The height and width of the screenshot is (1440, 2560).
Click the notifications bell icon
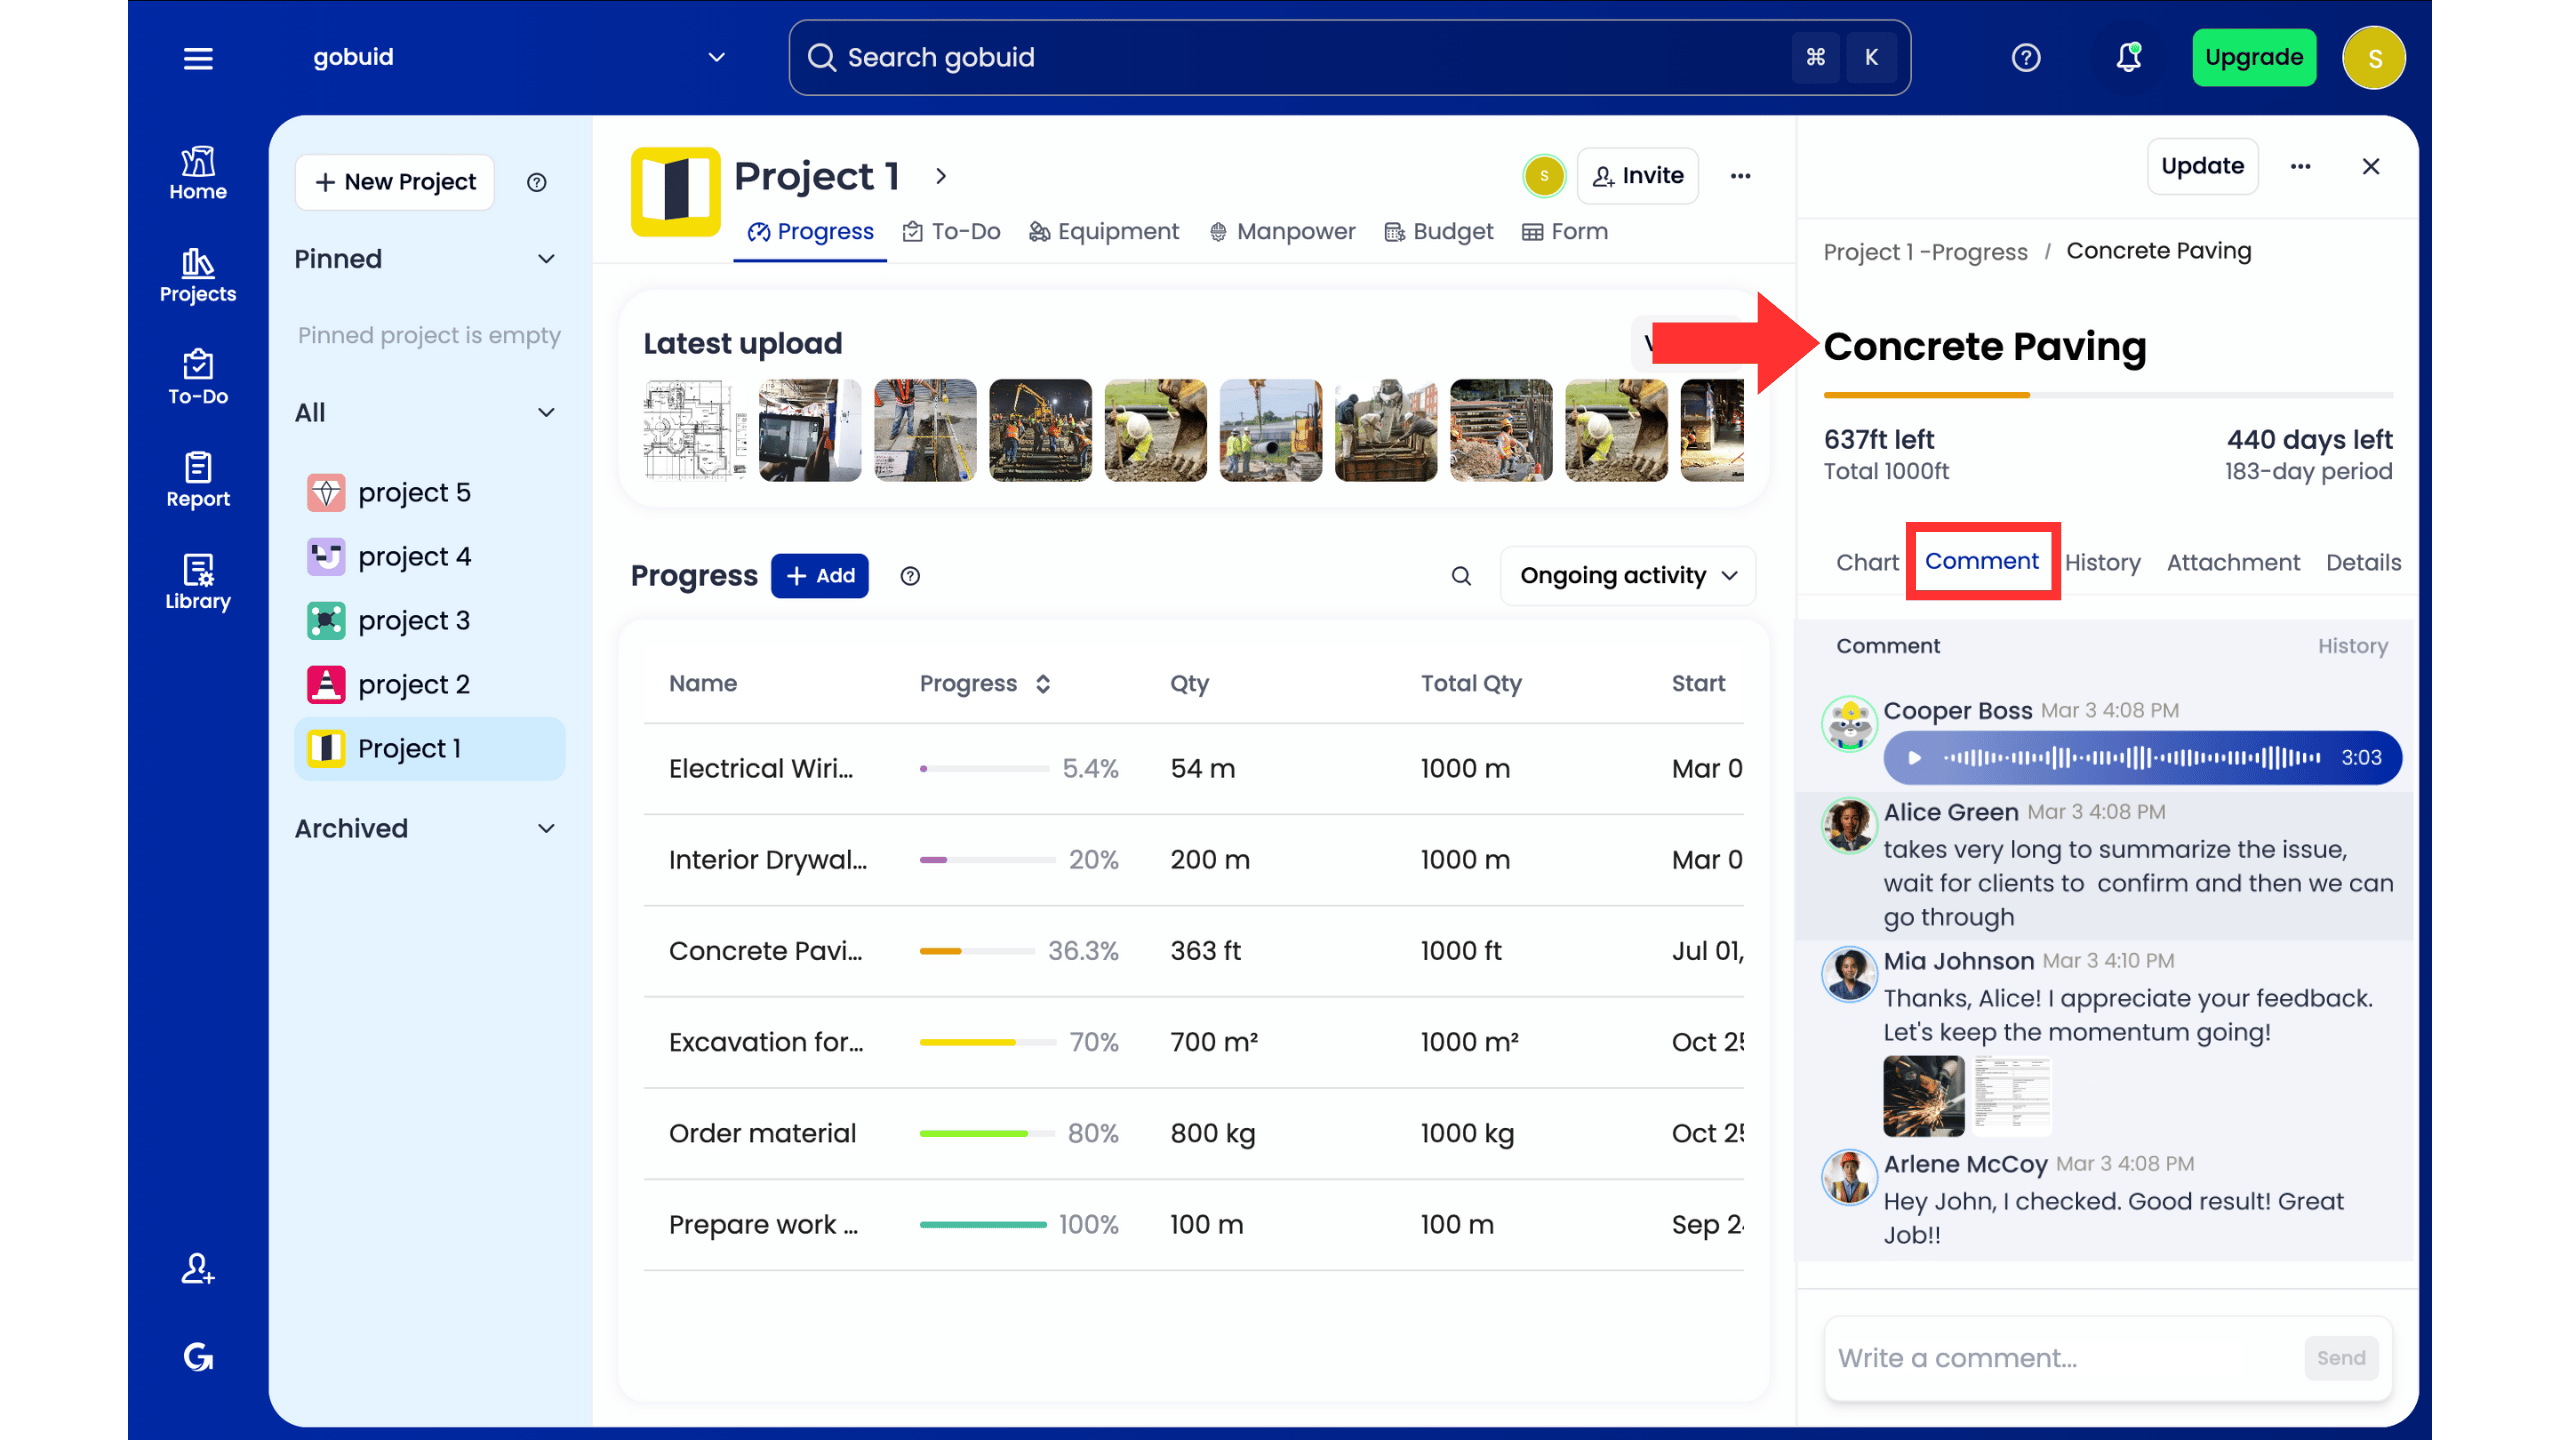2128,58
